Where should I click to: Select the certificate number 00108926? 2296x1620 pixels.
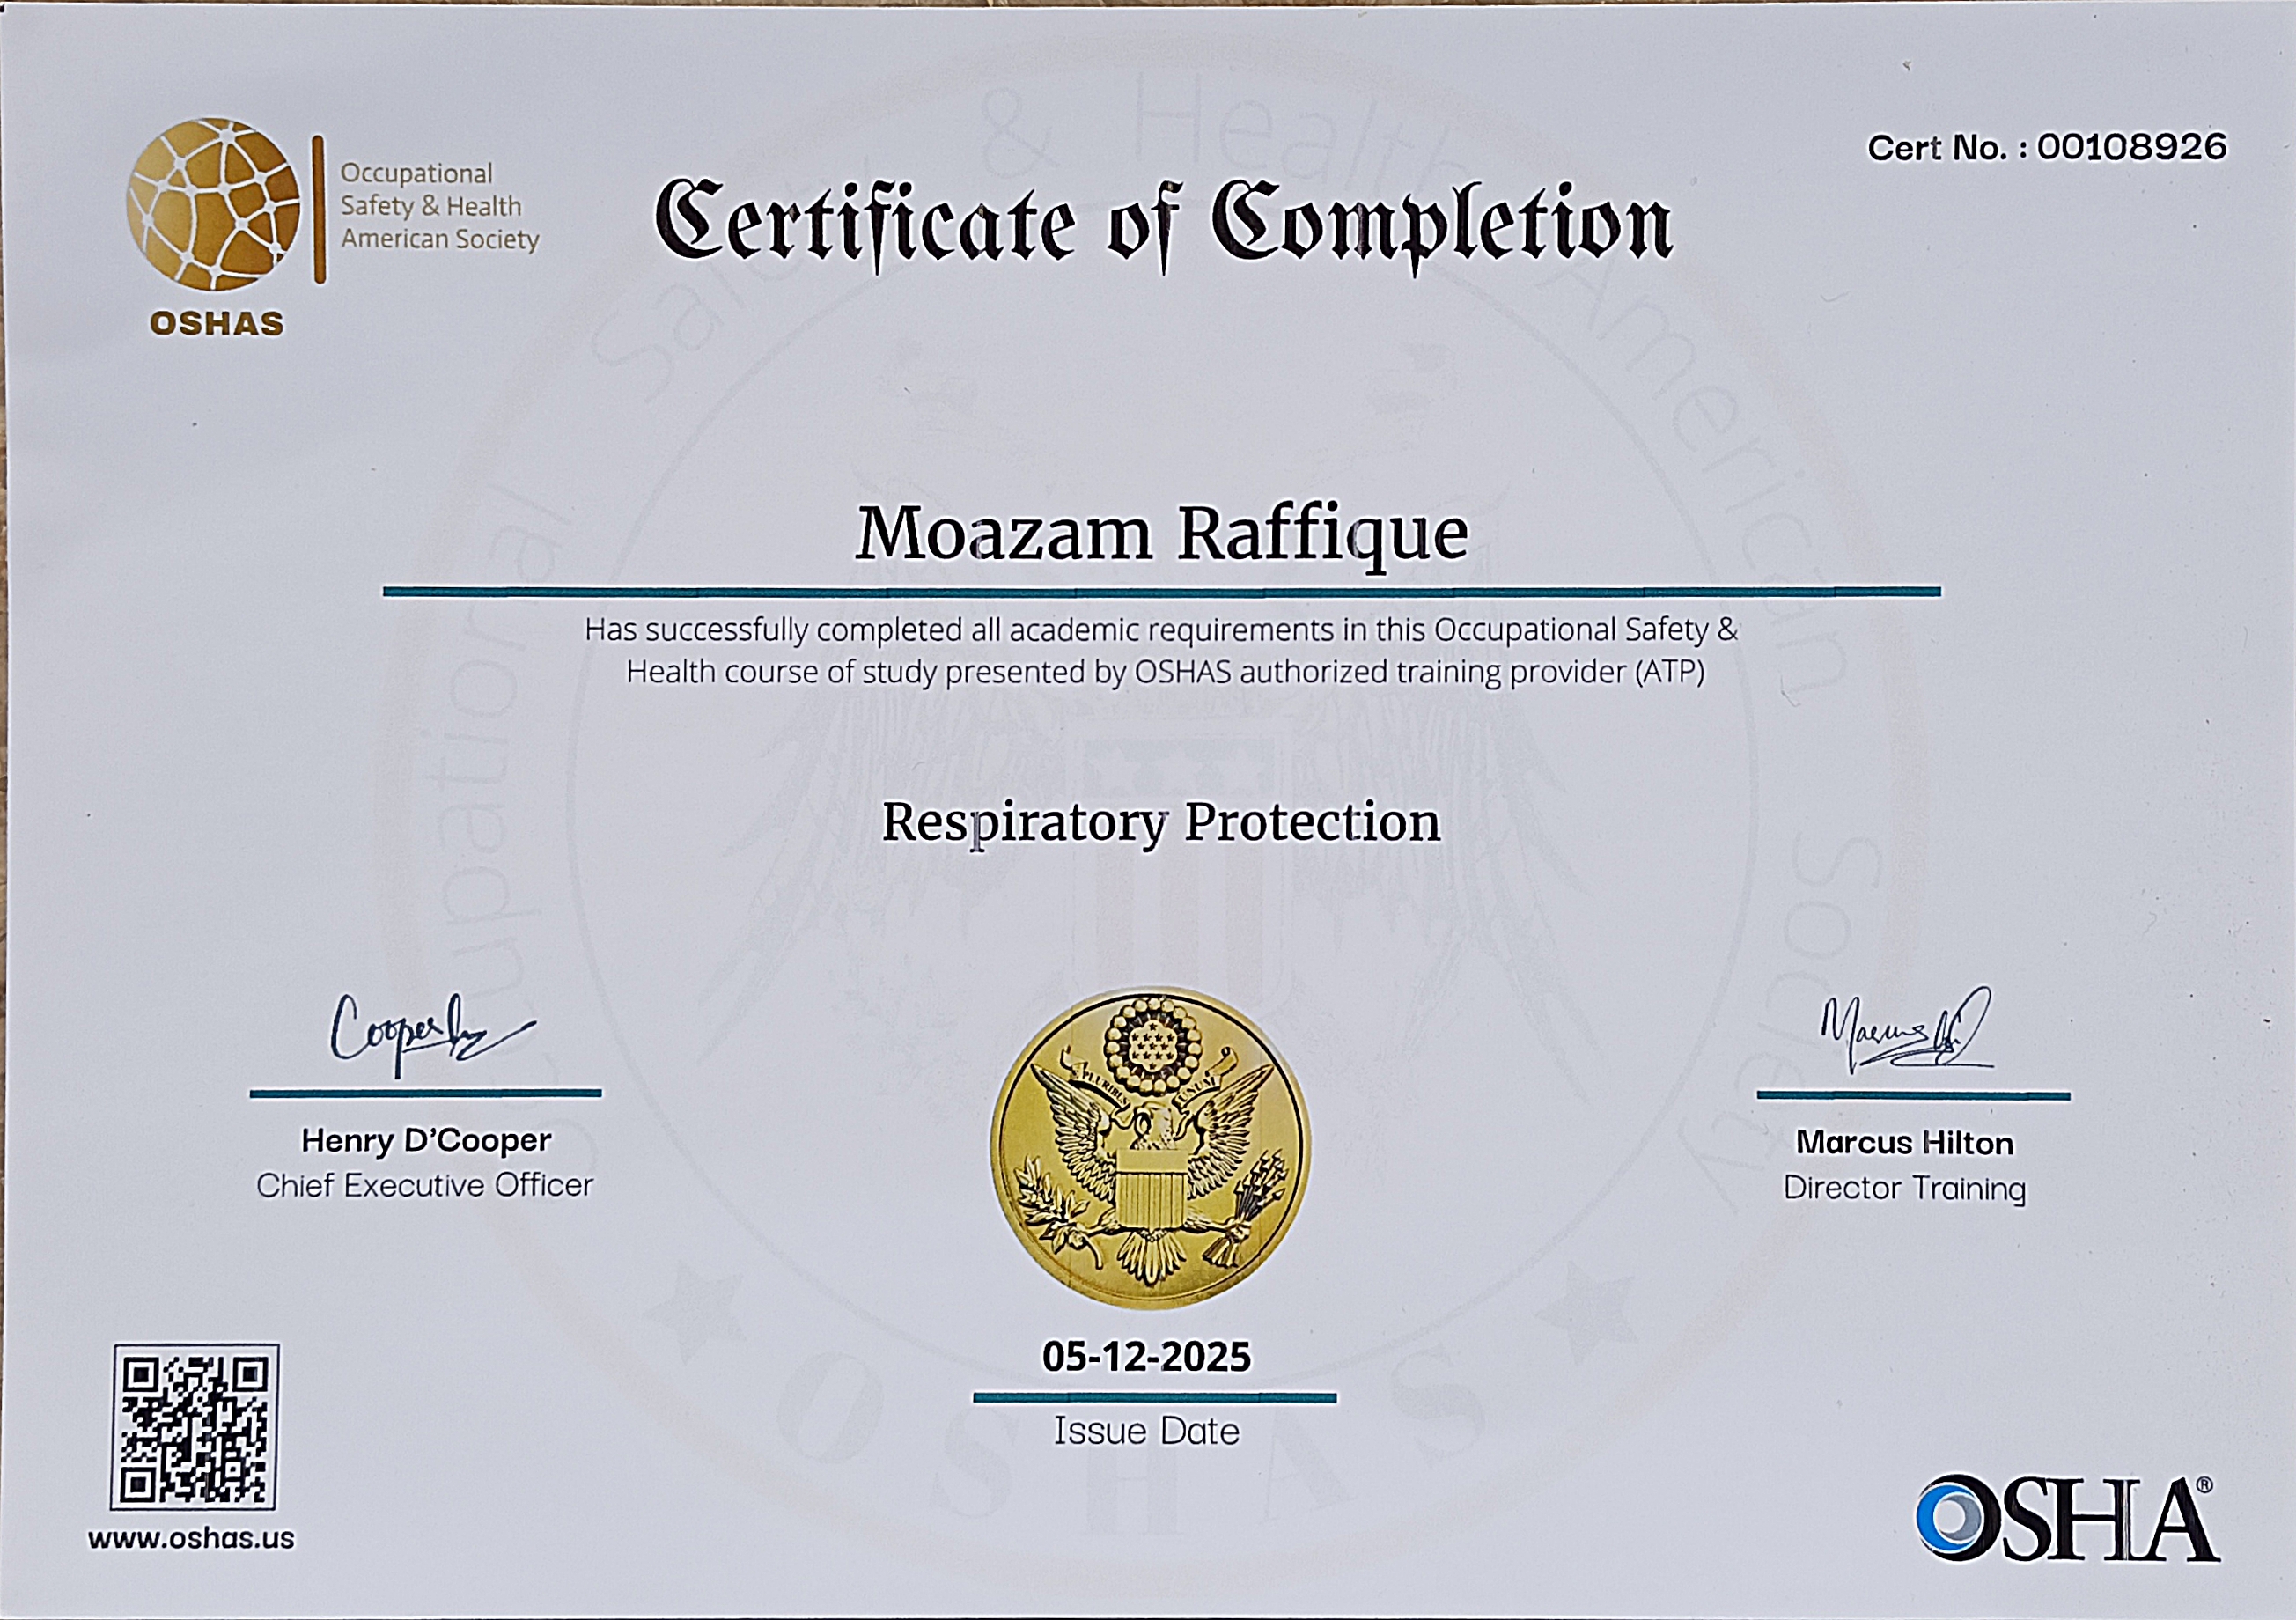2132,147
